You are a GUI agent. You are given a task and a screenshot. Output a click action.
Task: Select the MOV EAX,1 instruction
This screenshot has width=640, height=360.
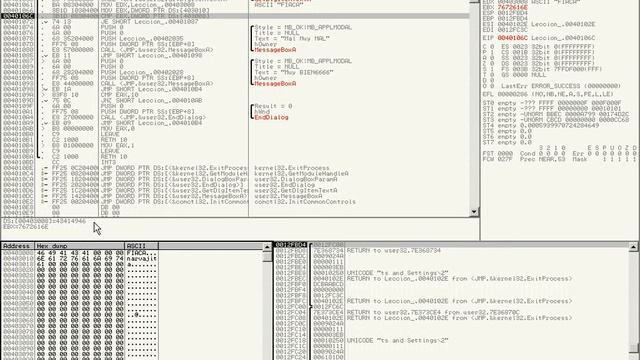coord(117,145)
